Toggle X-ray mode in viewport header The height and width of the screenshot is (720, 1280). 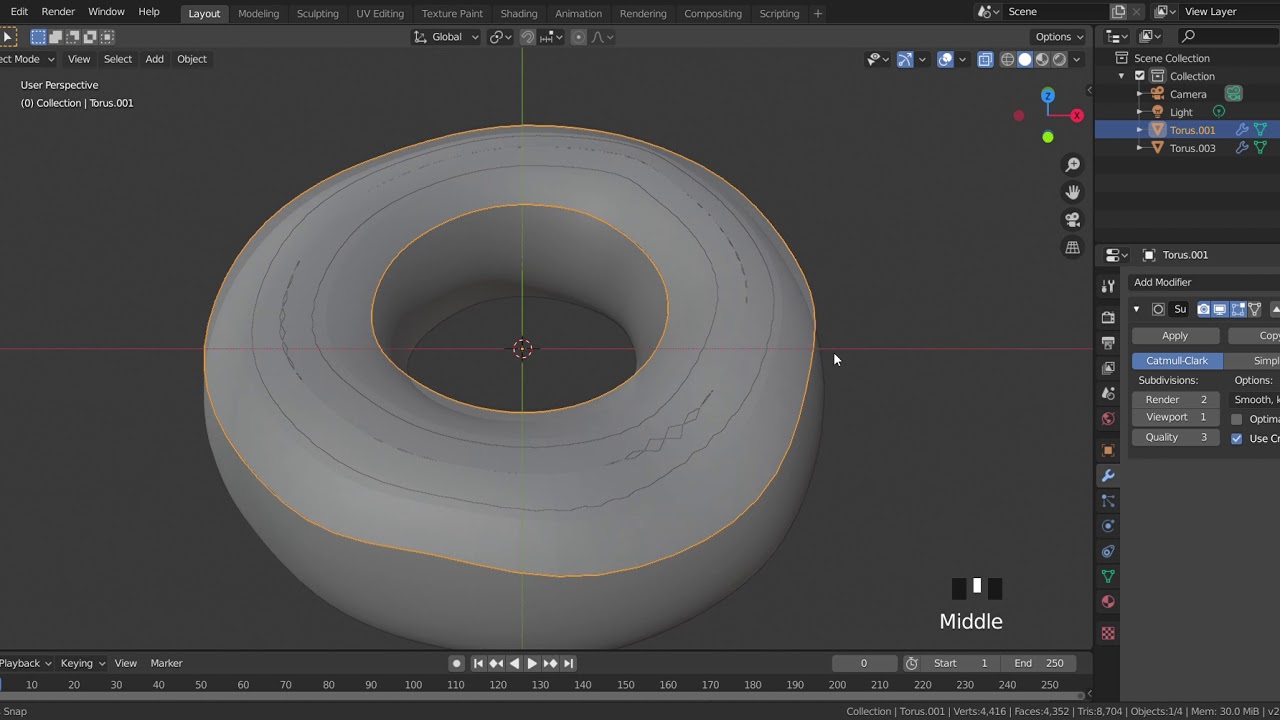985,60
